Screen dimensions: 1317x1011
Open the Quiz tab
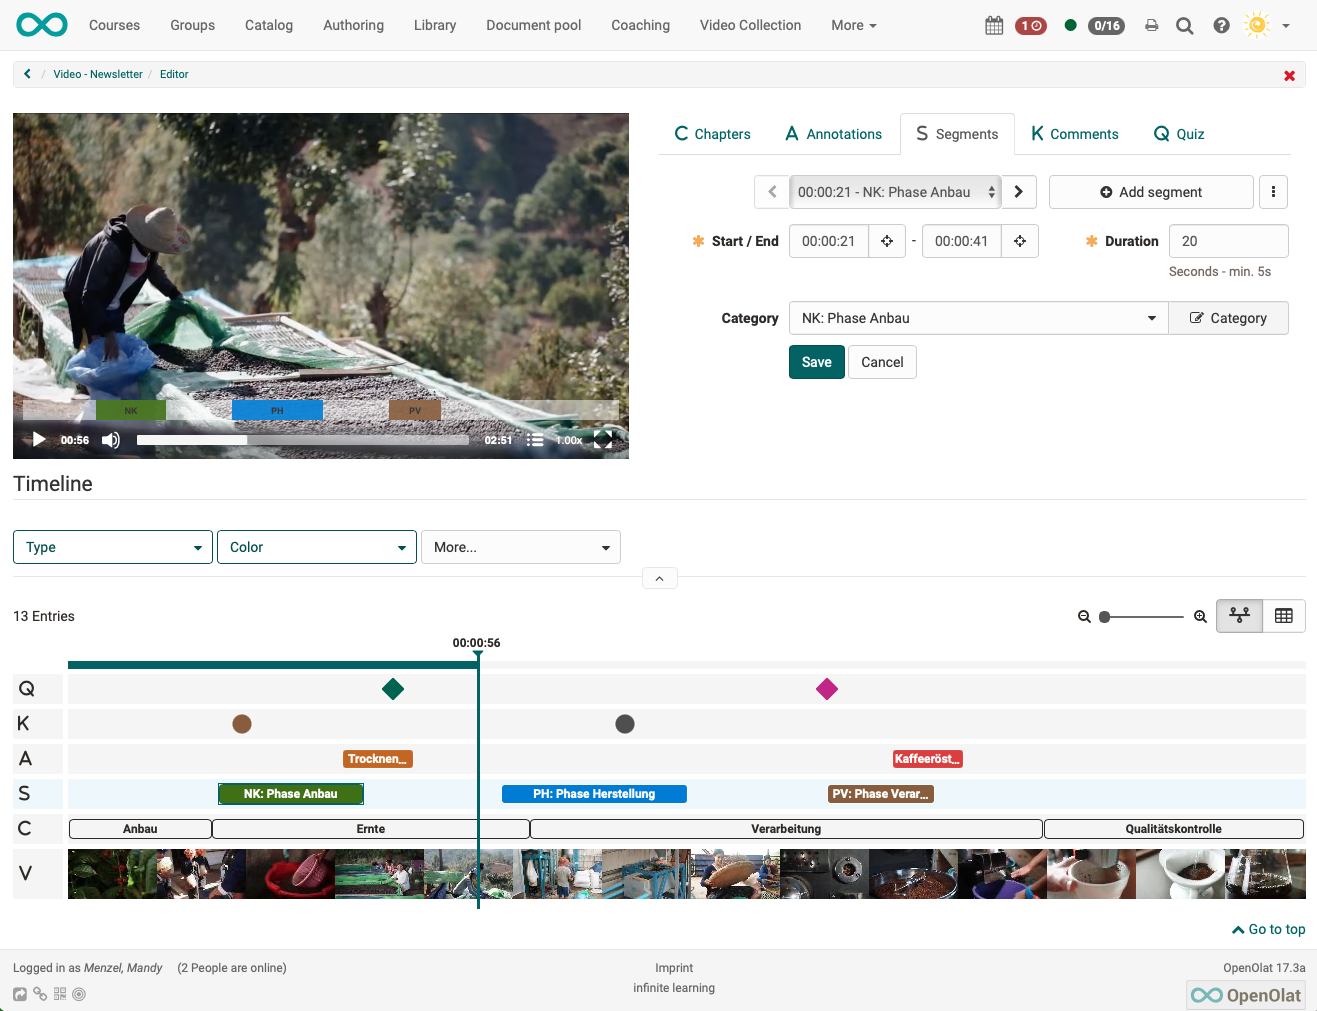click(1178, 133)
